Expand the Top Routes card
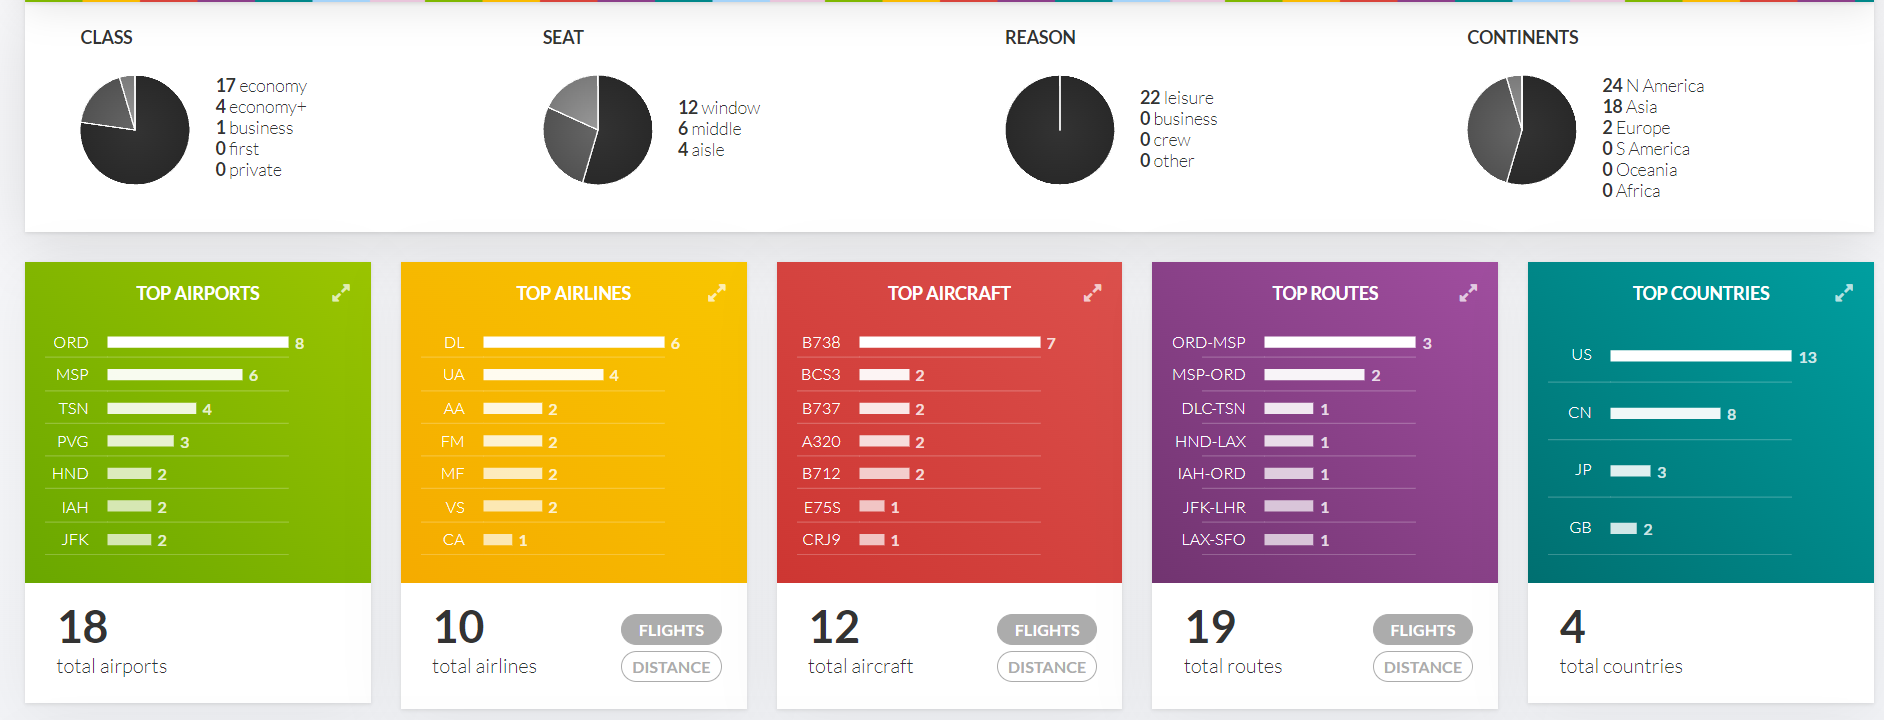Screen dimensions: 1884x720 [1468, 293]
